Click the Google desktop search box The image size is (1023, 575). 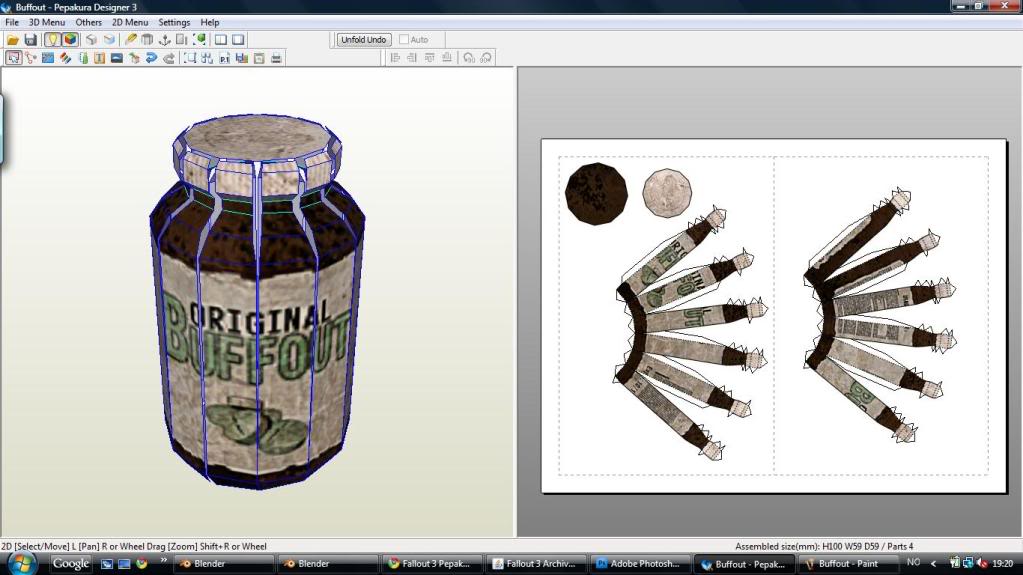70,563
